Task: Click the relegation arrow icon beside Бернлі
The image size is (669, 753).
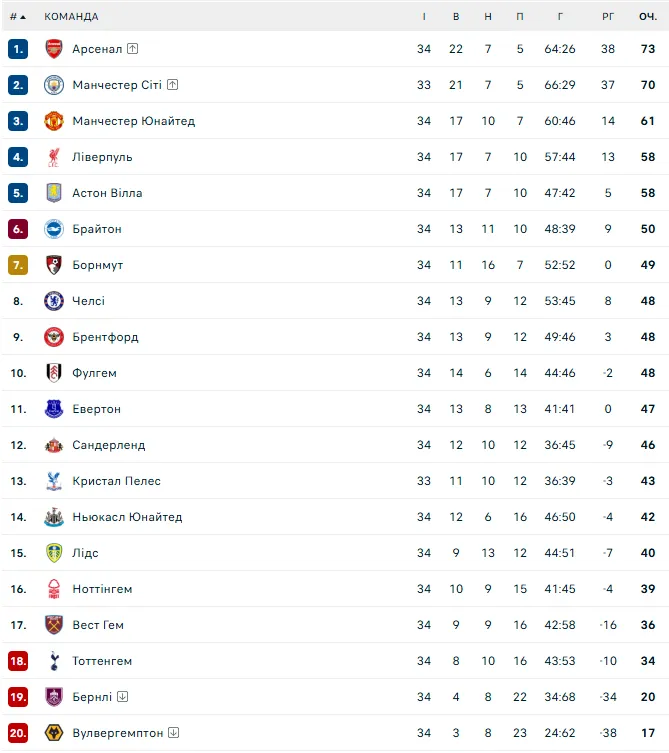Action: pyautogui.click(x=122, y=697)
